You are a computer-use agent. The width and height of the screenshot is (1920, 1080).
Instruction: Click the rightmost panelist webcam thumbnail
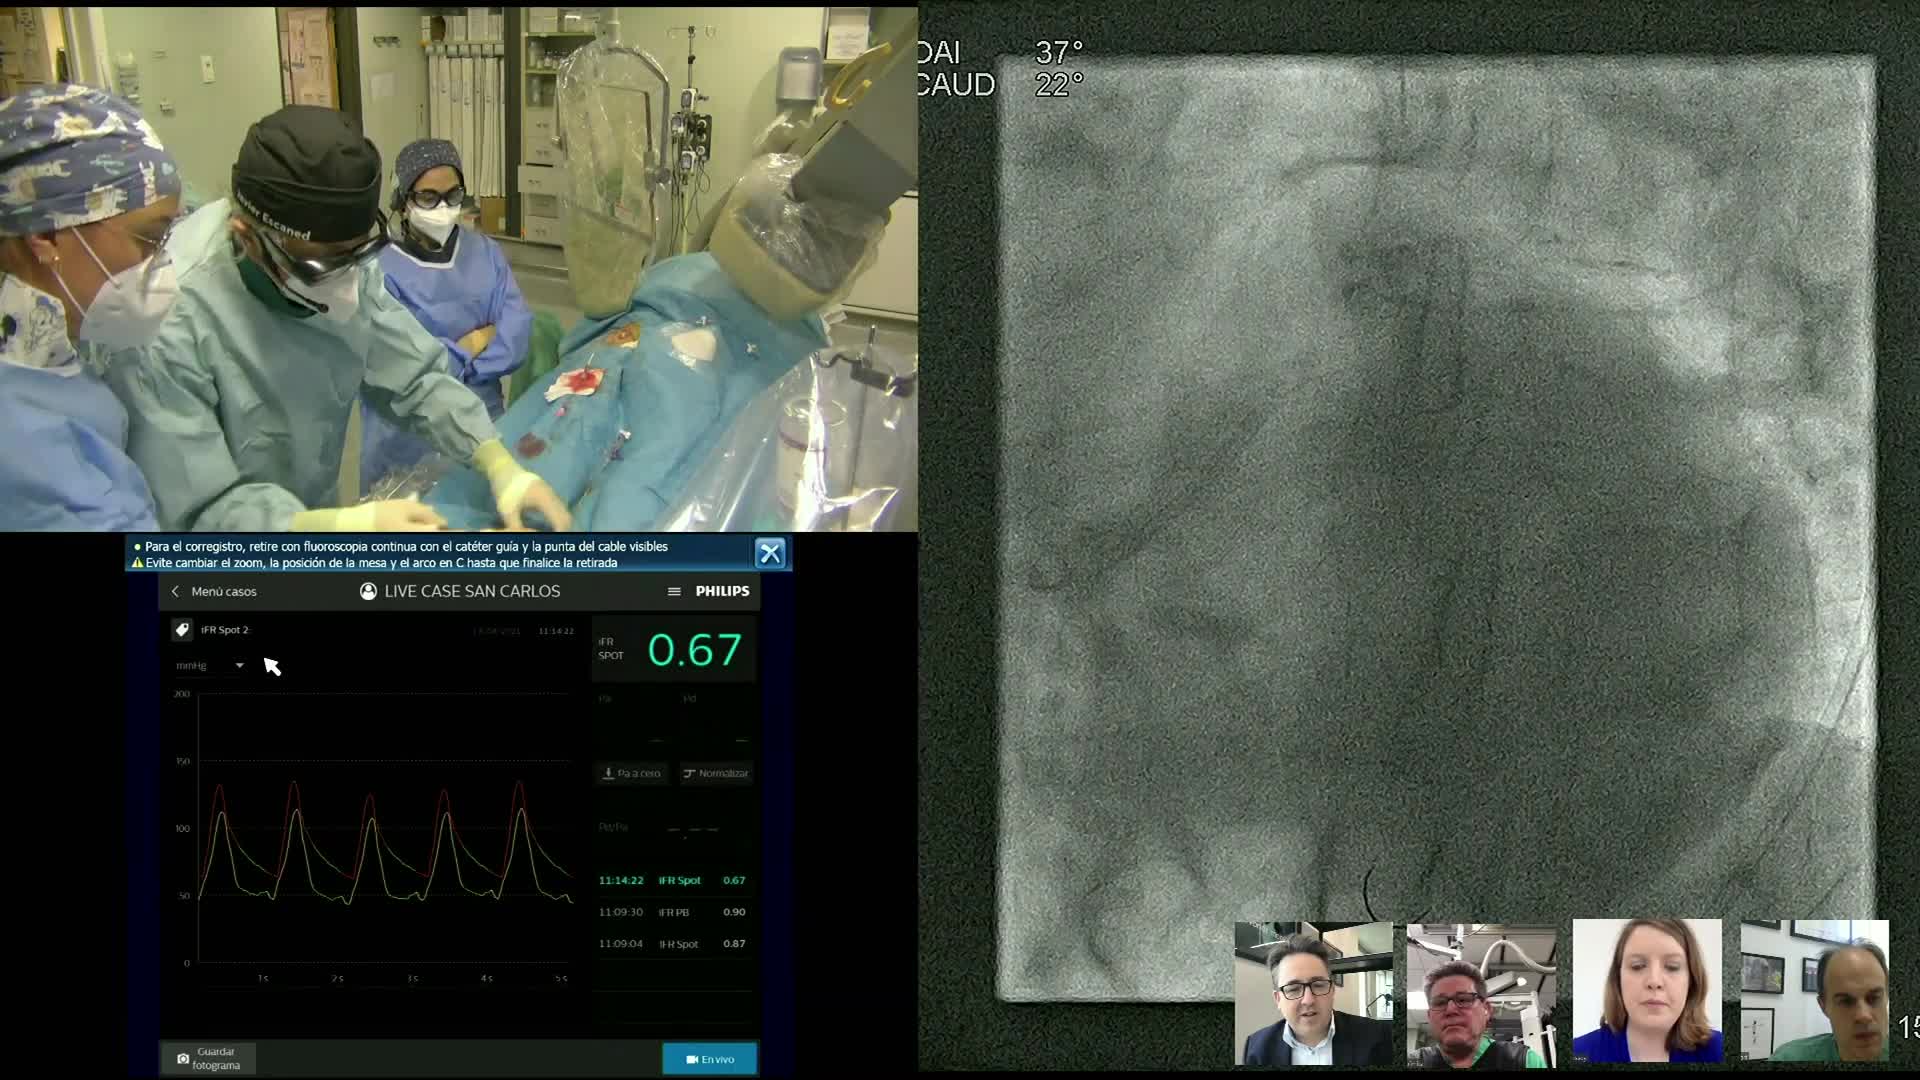coord(1814,991)
